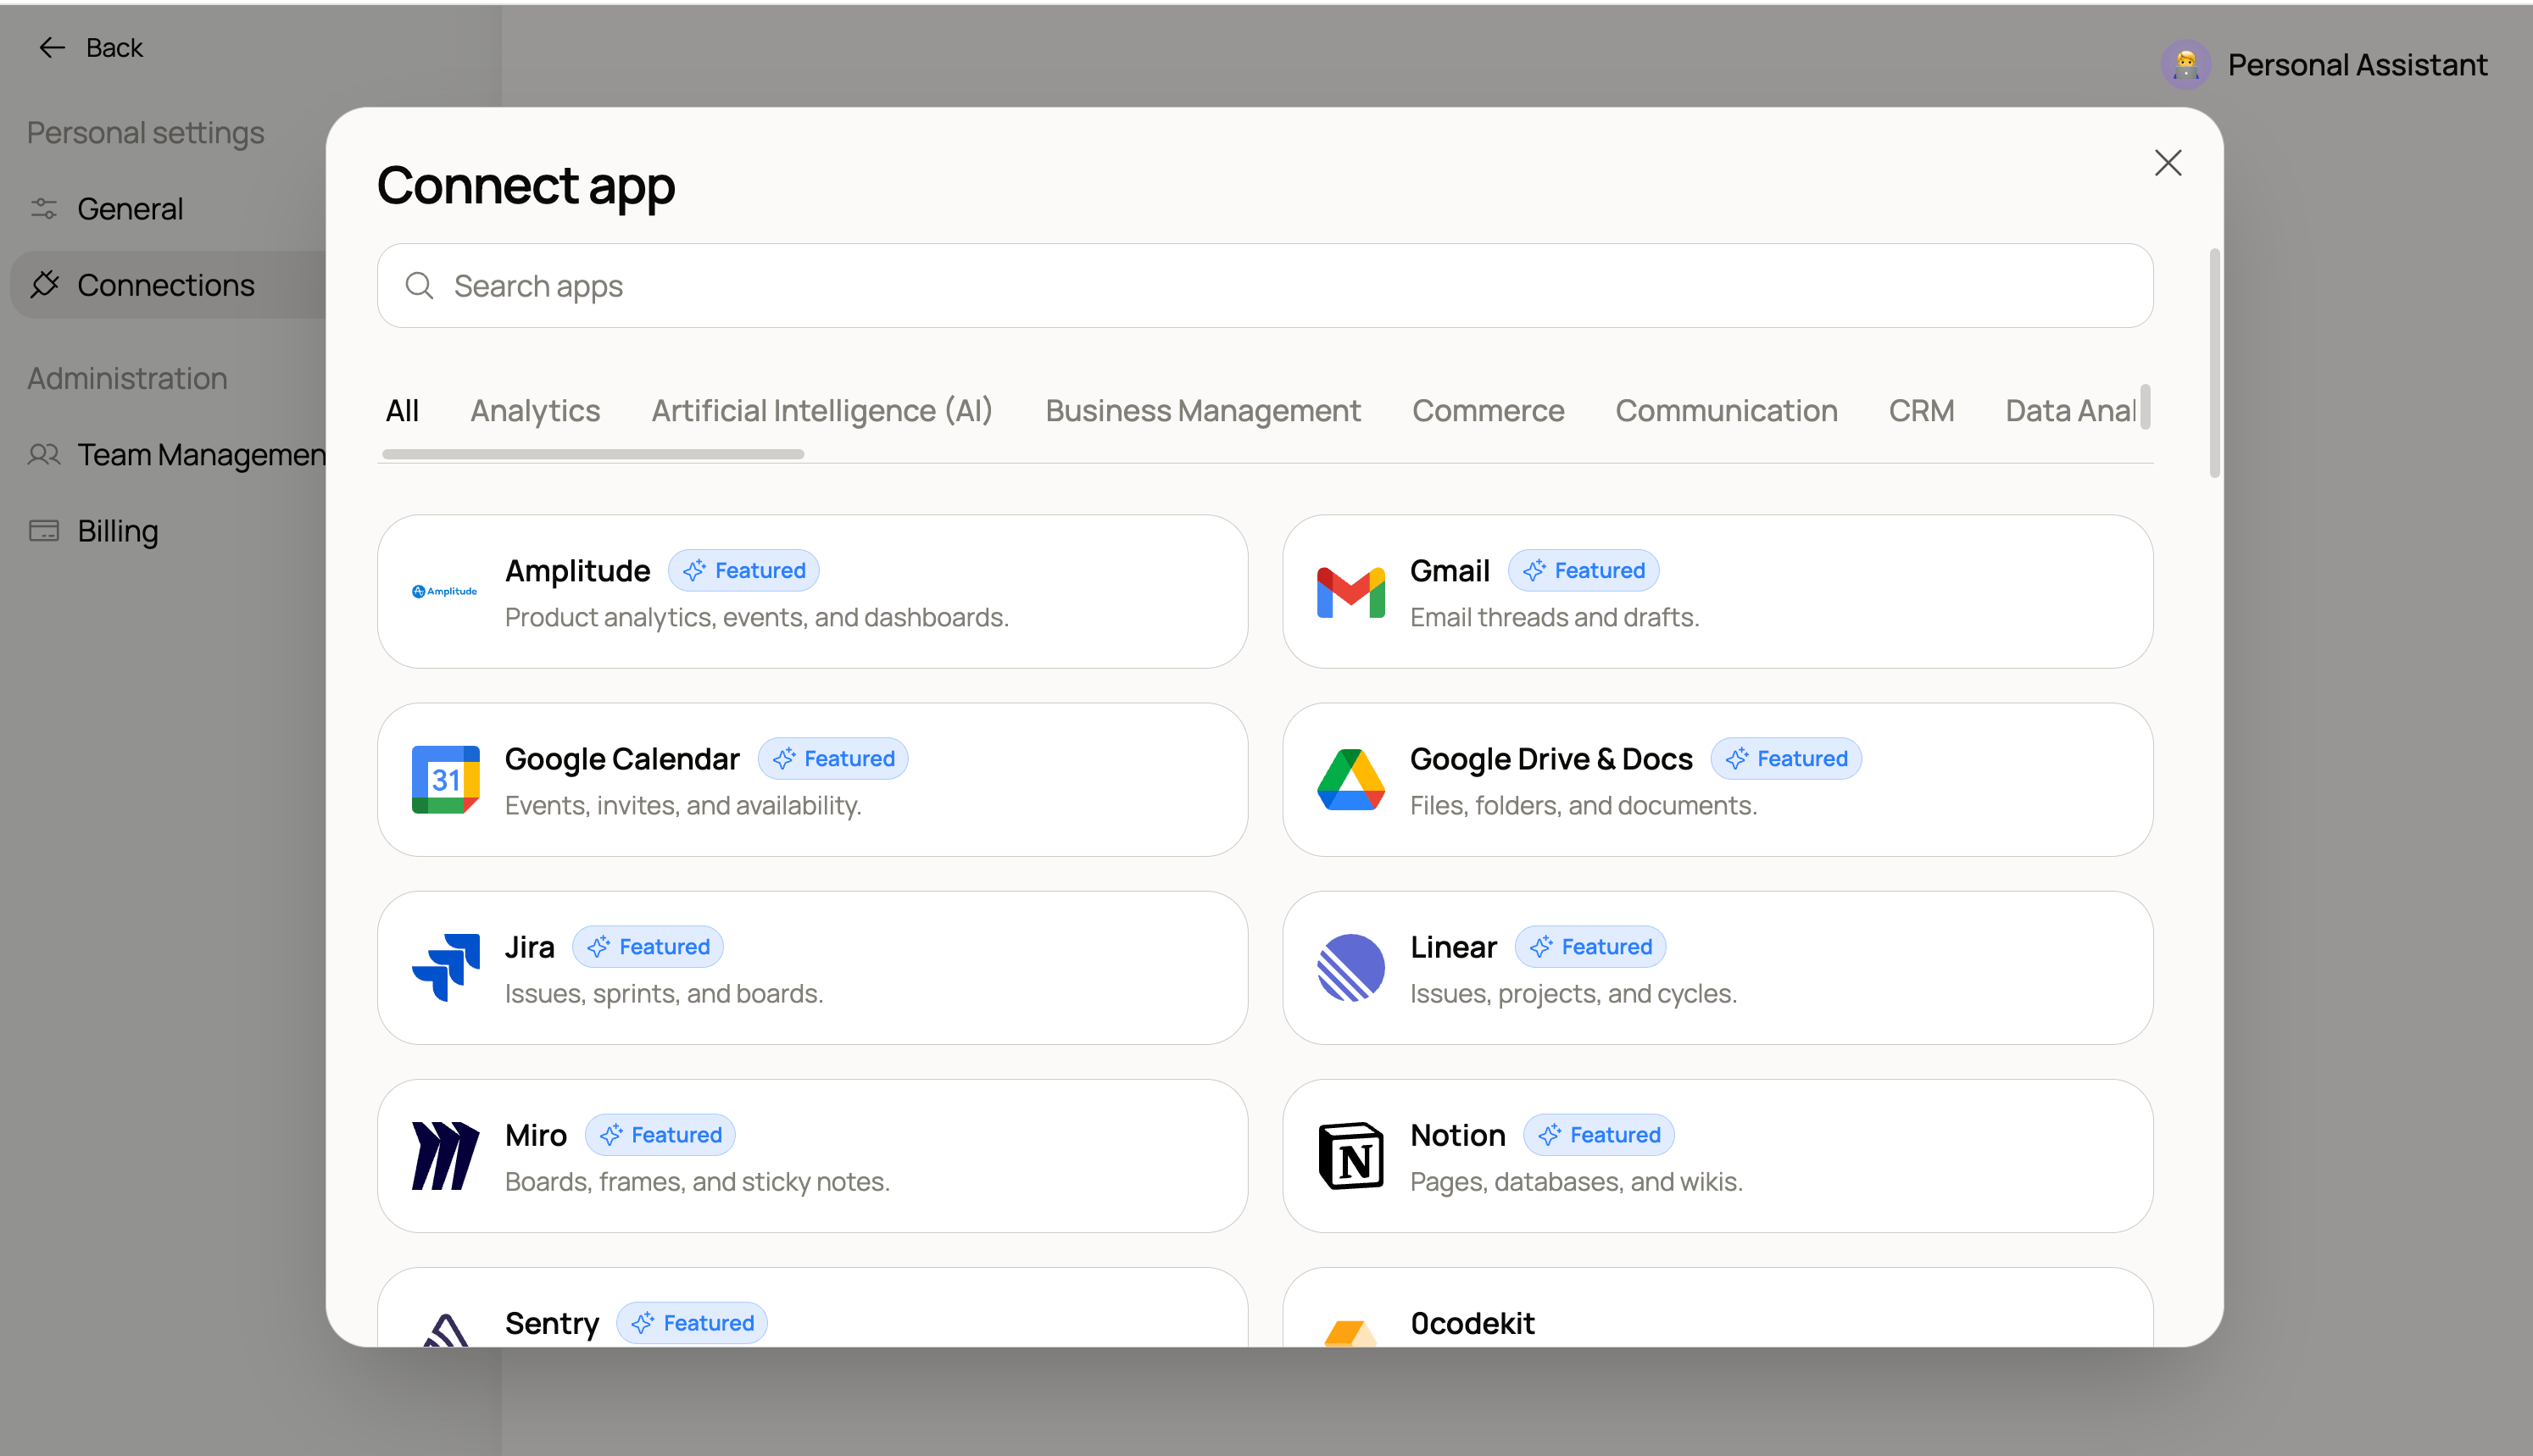The height and width of the screenshot is (1456, 2533).
Task: Click the Google Calendar icon
Action: tap(445, 779)
